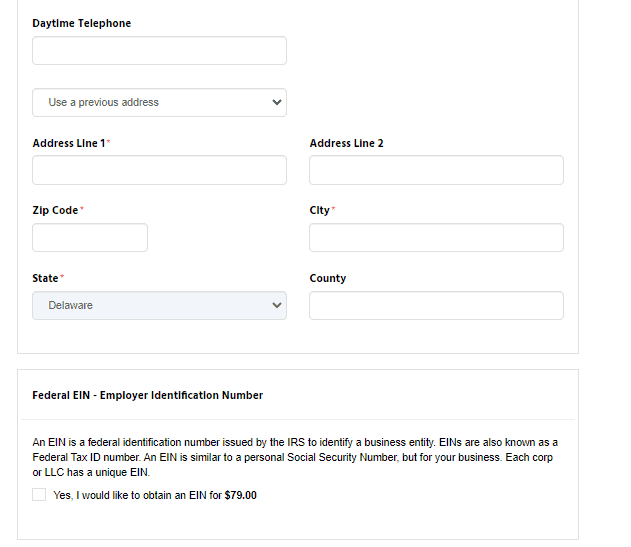Click the County label text
Screen dimensions: 631x547
pyautogui.click(x=328, y=278)
